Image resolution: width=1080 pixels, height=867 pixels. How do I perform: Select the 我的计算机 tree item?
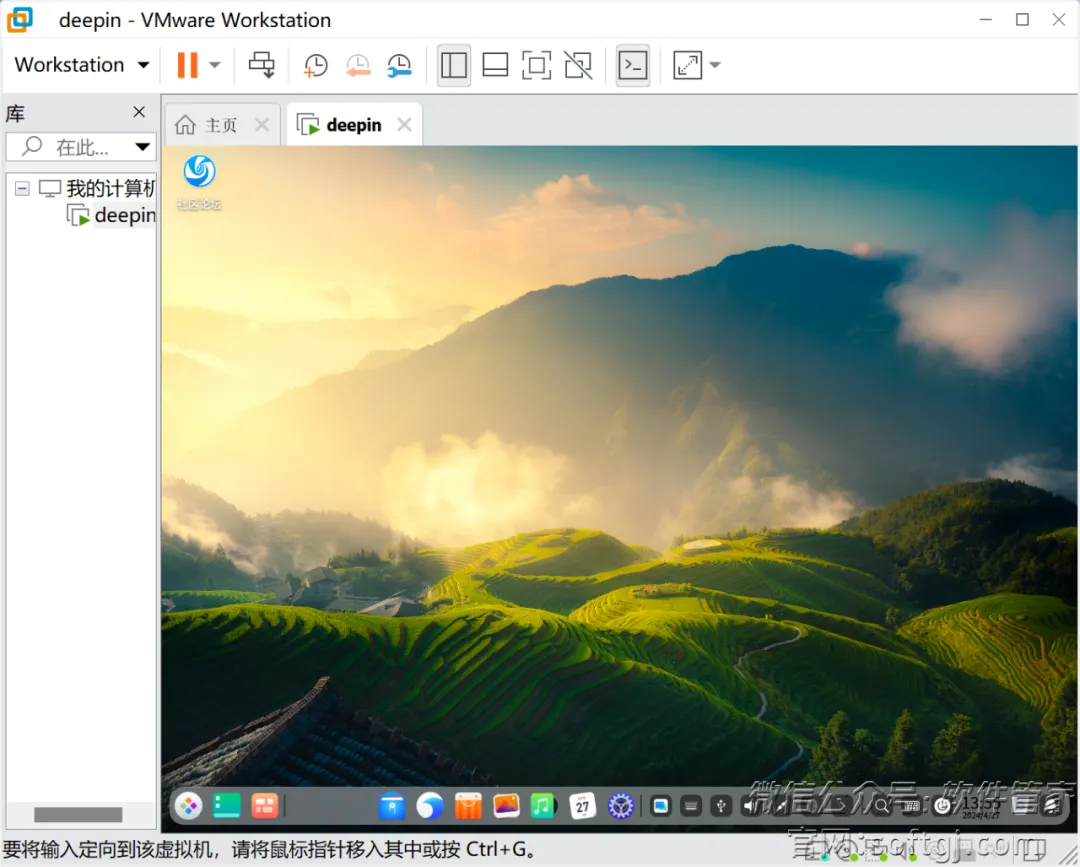pos(98,188)
